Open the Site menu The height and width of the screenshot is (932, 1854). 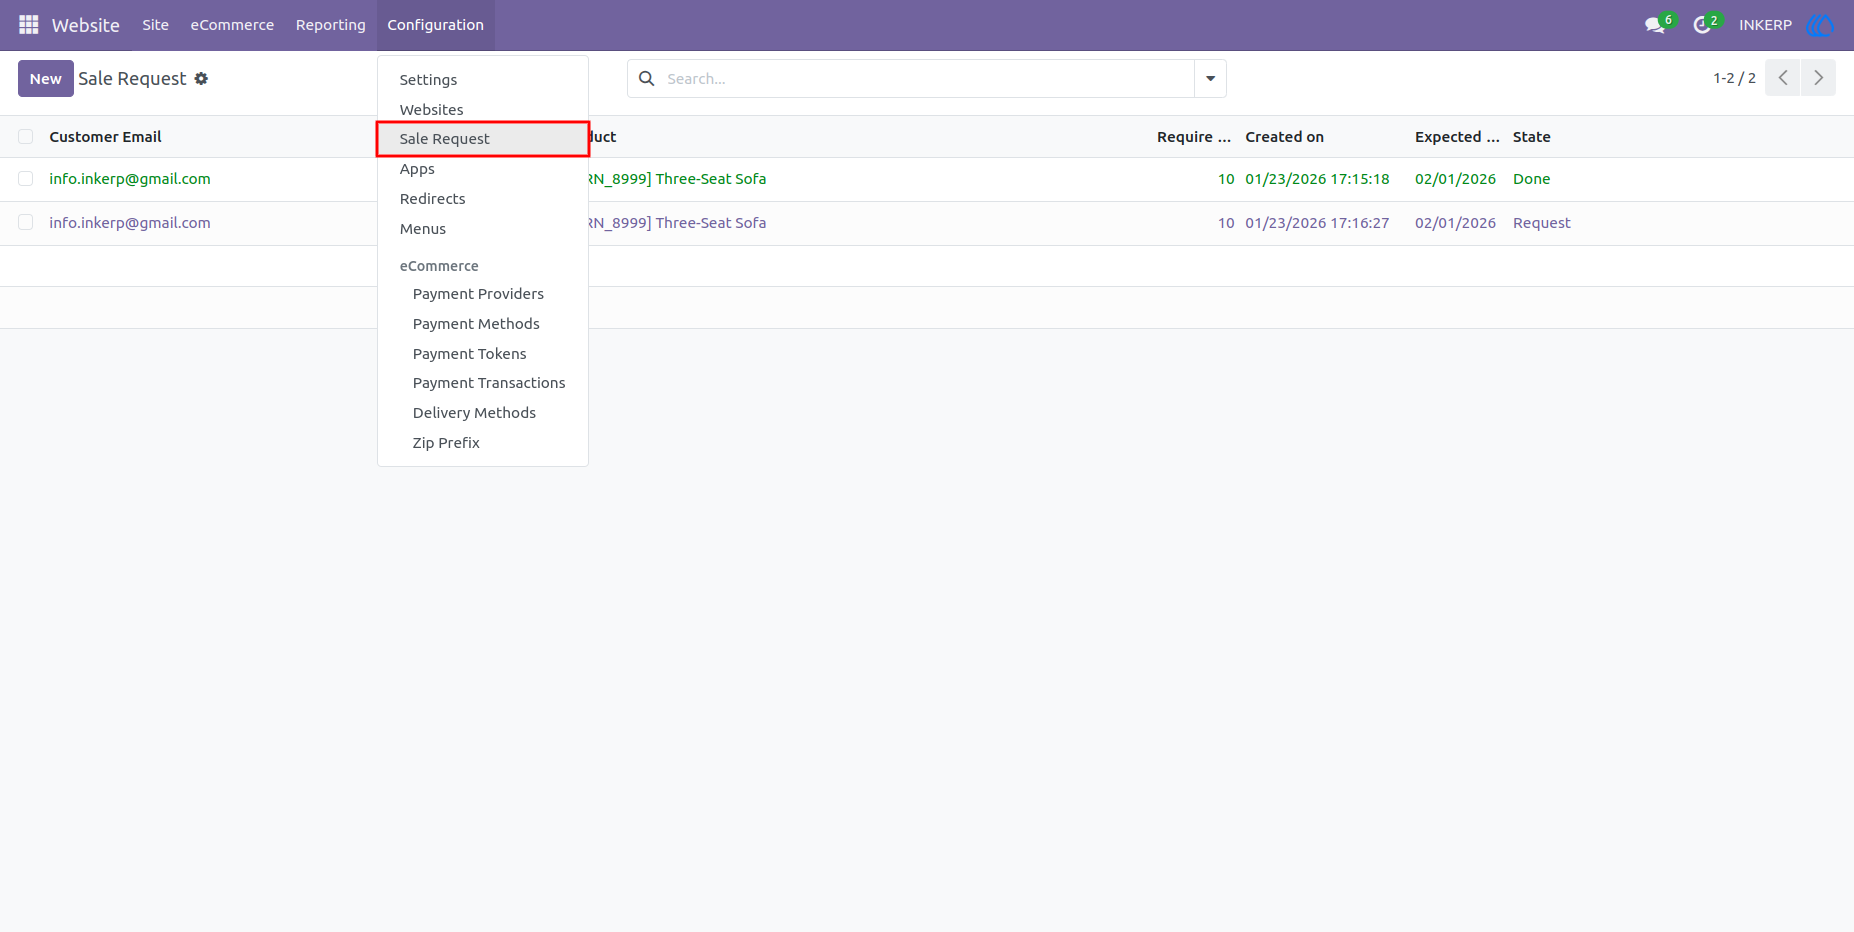click(x=155, y=25)
